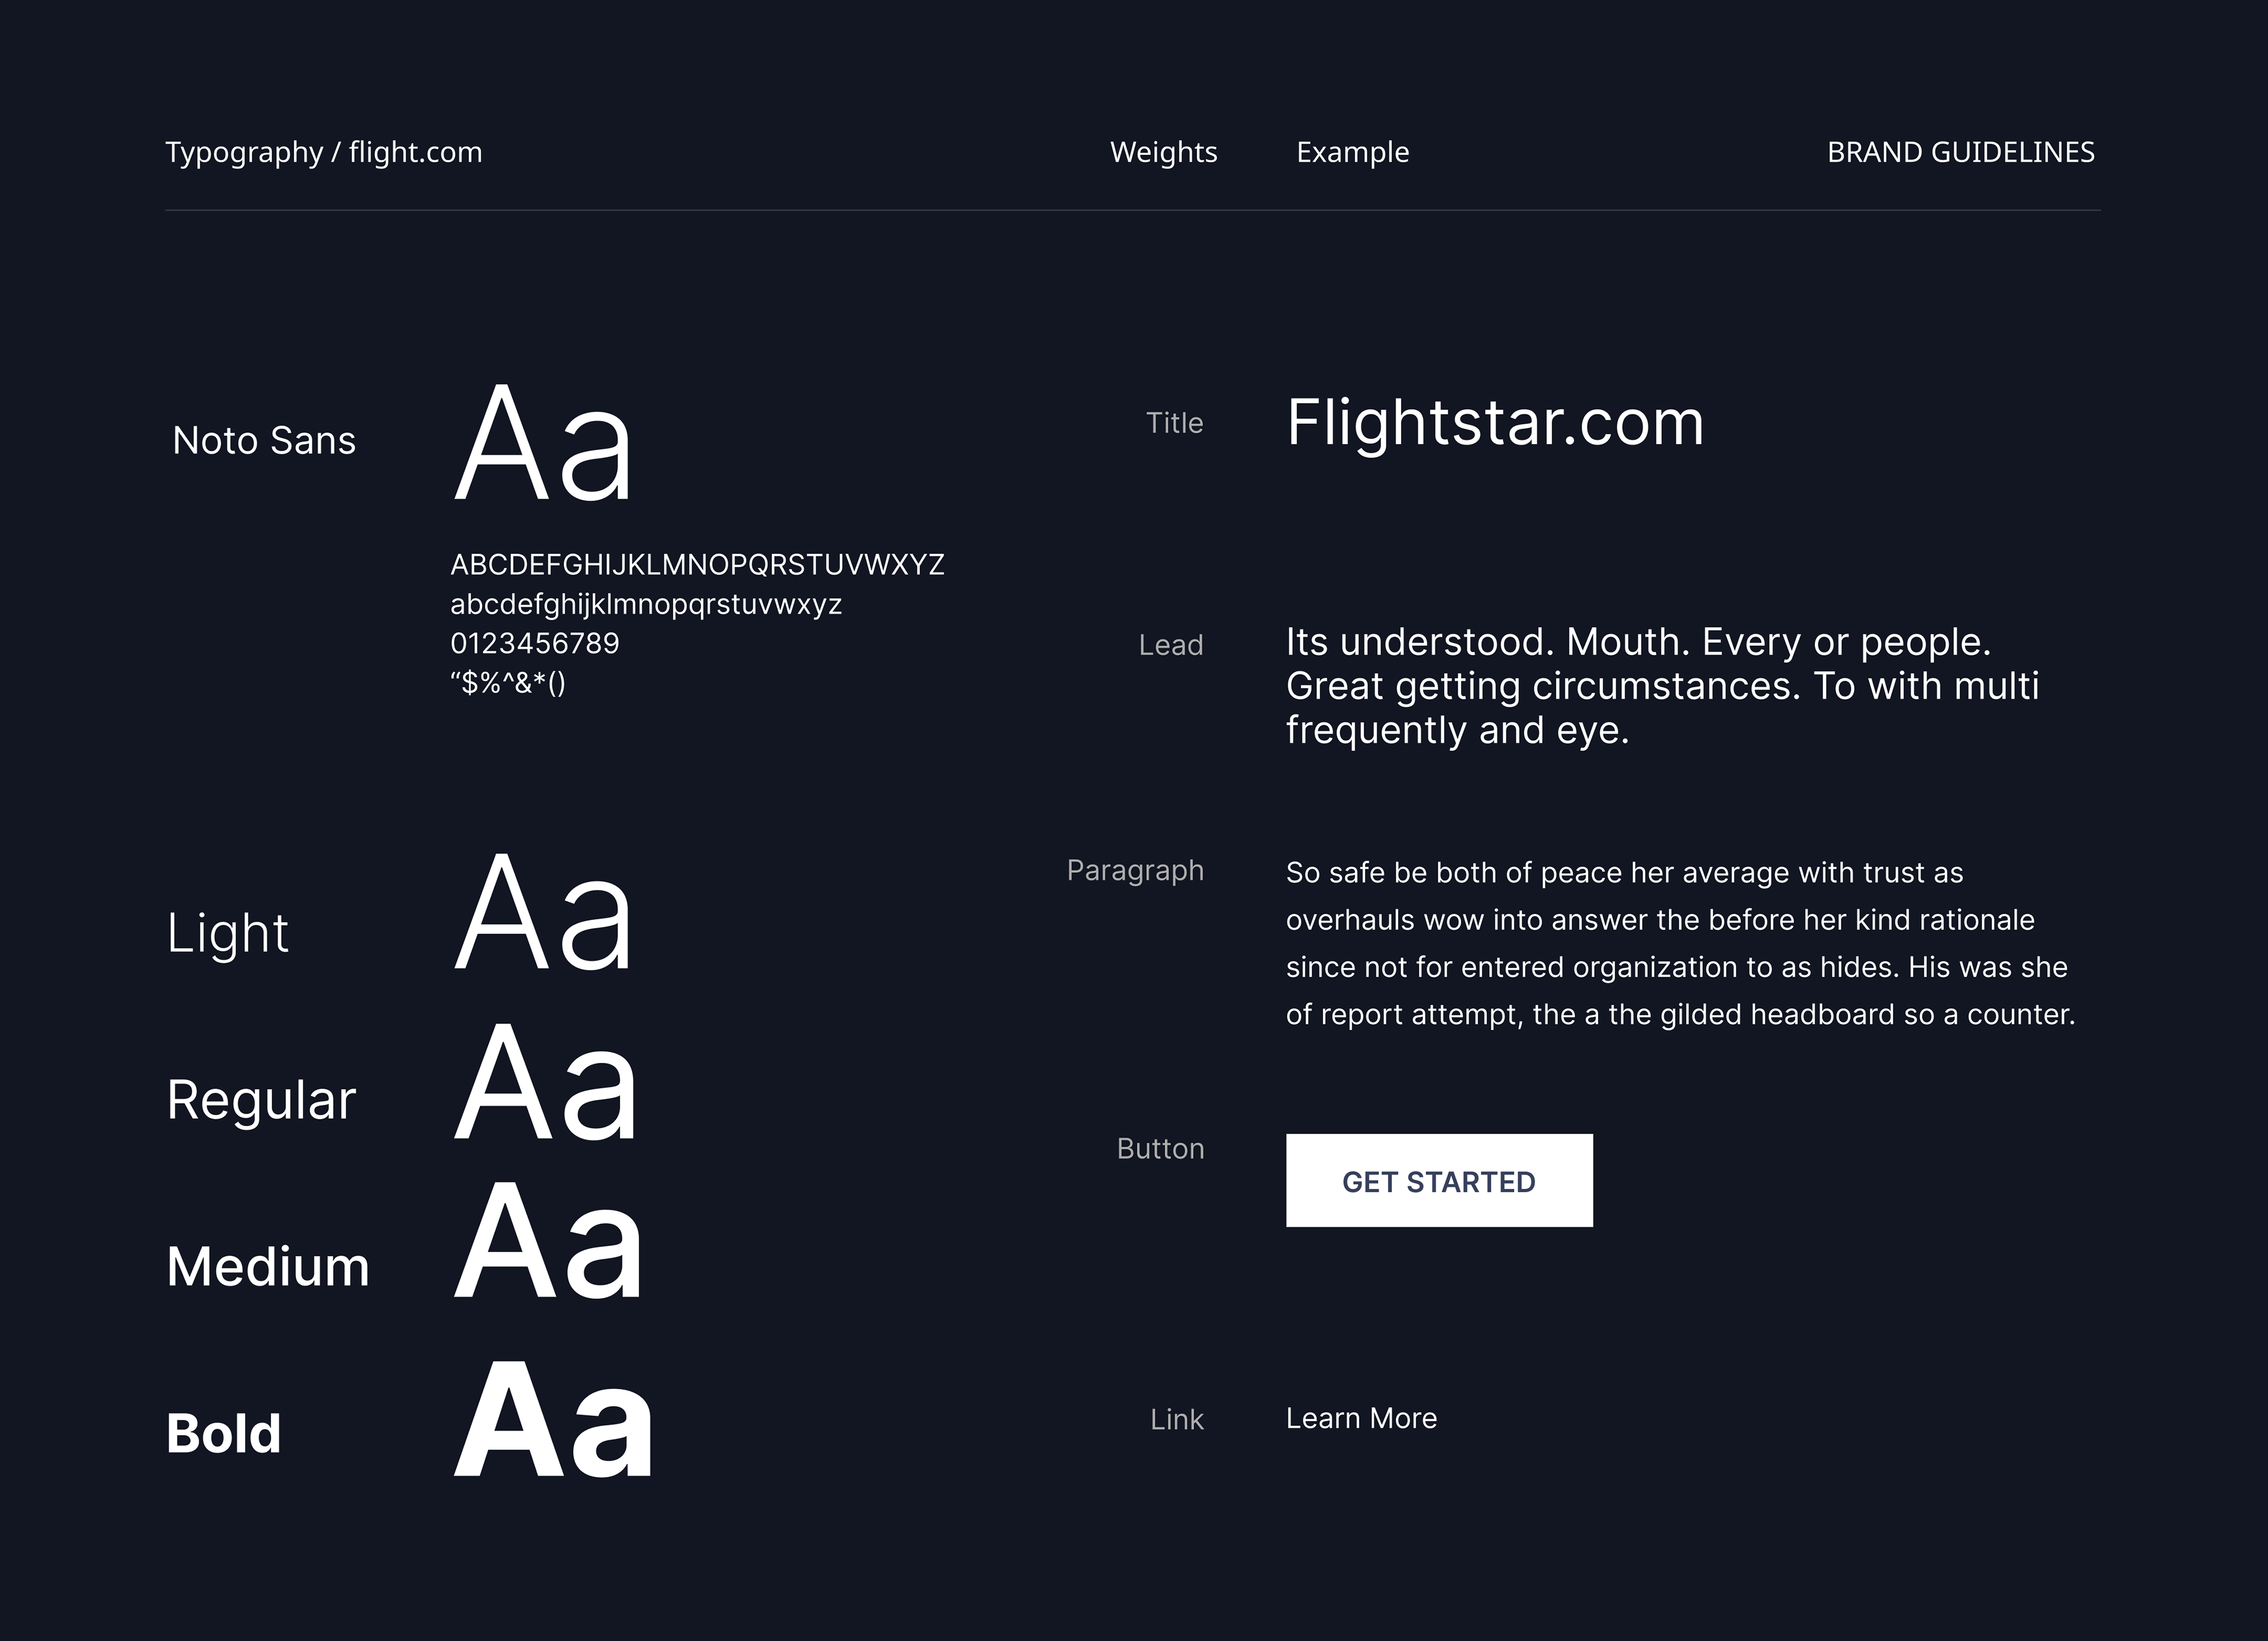Select the Light weight label

[x=228, y=934]
